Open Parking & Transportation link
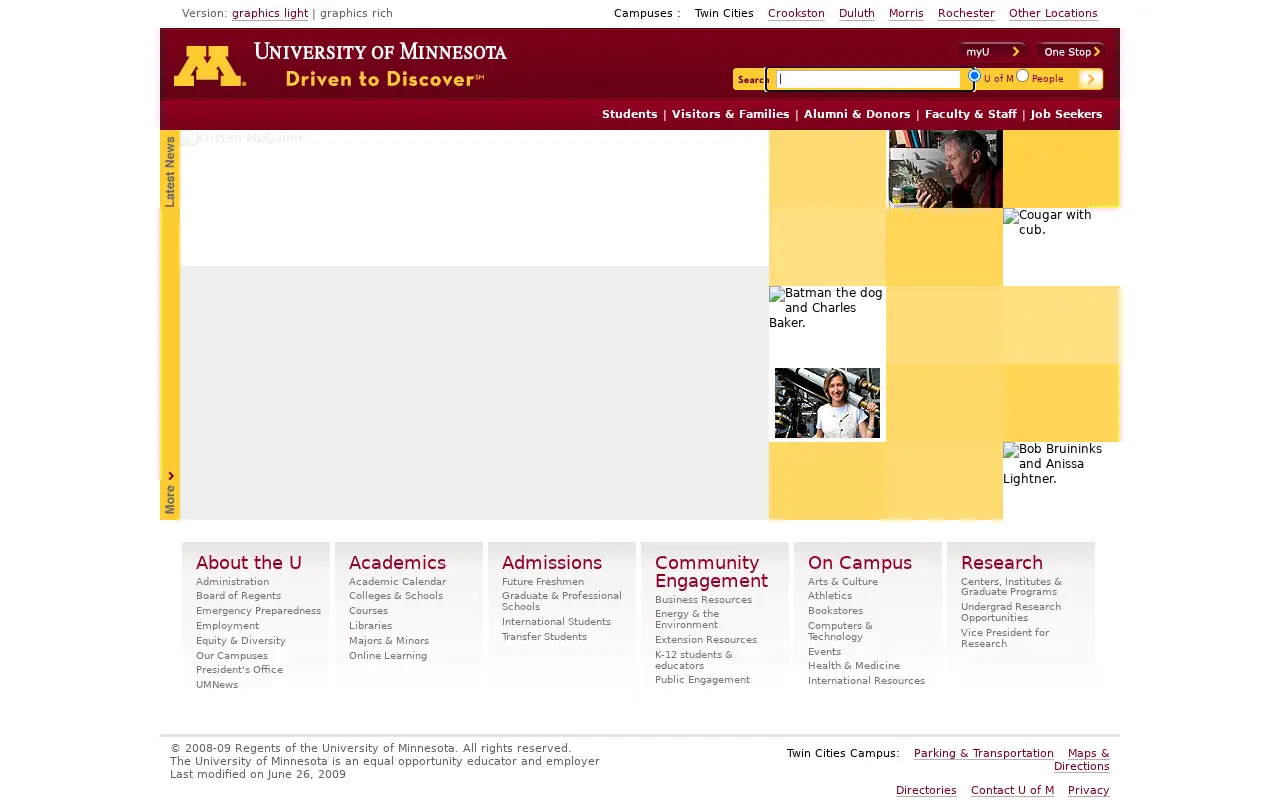This screenshot has height=800, width=1280. click(x=984, y=754)
